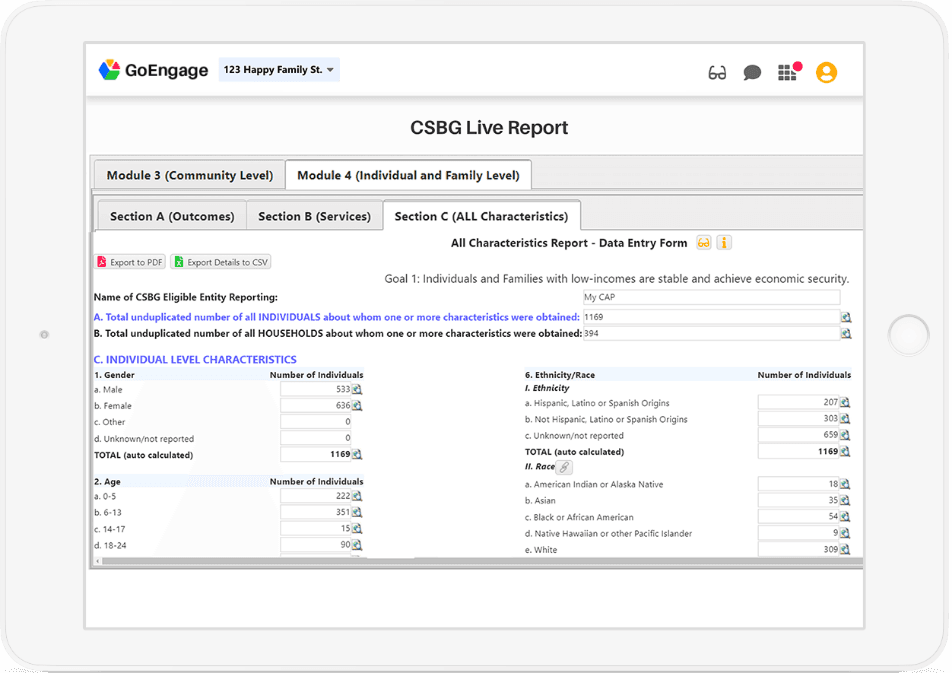The width and height of the screenshot is (952, 673).
Task: Open the glasses viewer icon in header
Action: pyautogui.click(x=717, y=73)
